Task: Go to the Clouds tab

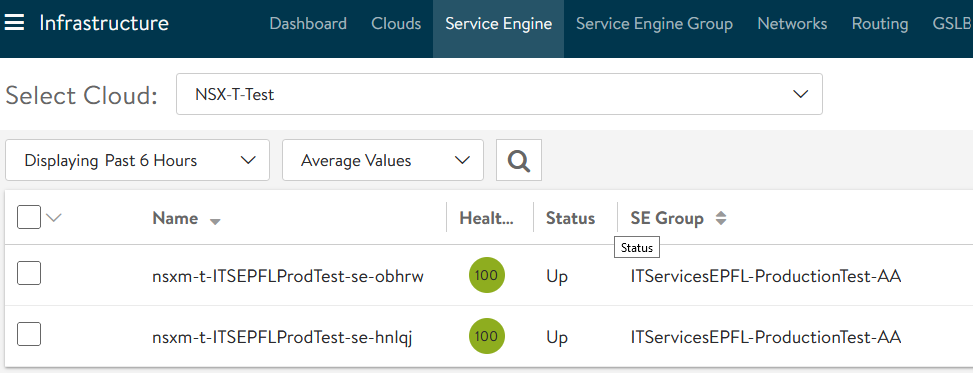Action: pos(396,24)
